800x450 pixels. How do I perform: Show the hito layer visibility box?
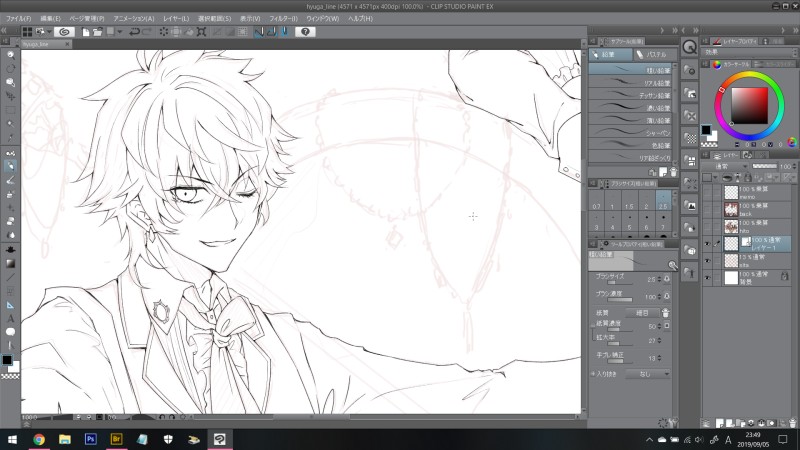pyautogui.click(x=707, y=226)
